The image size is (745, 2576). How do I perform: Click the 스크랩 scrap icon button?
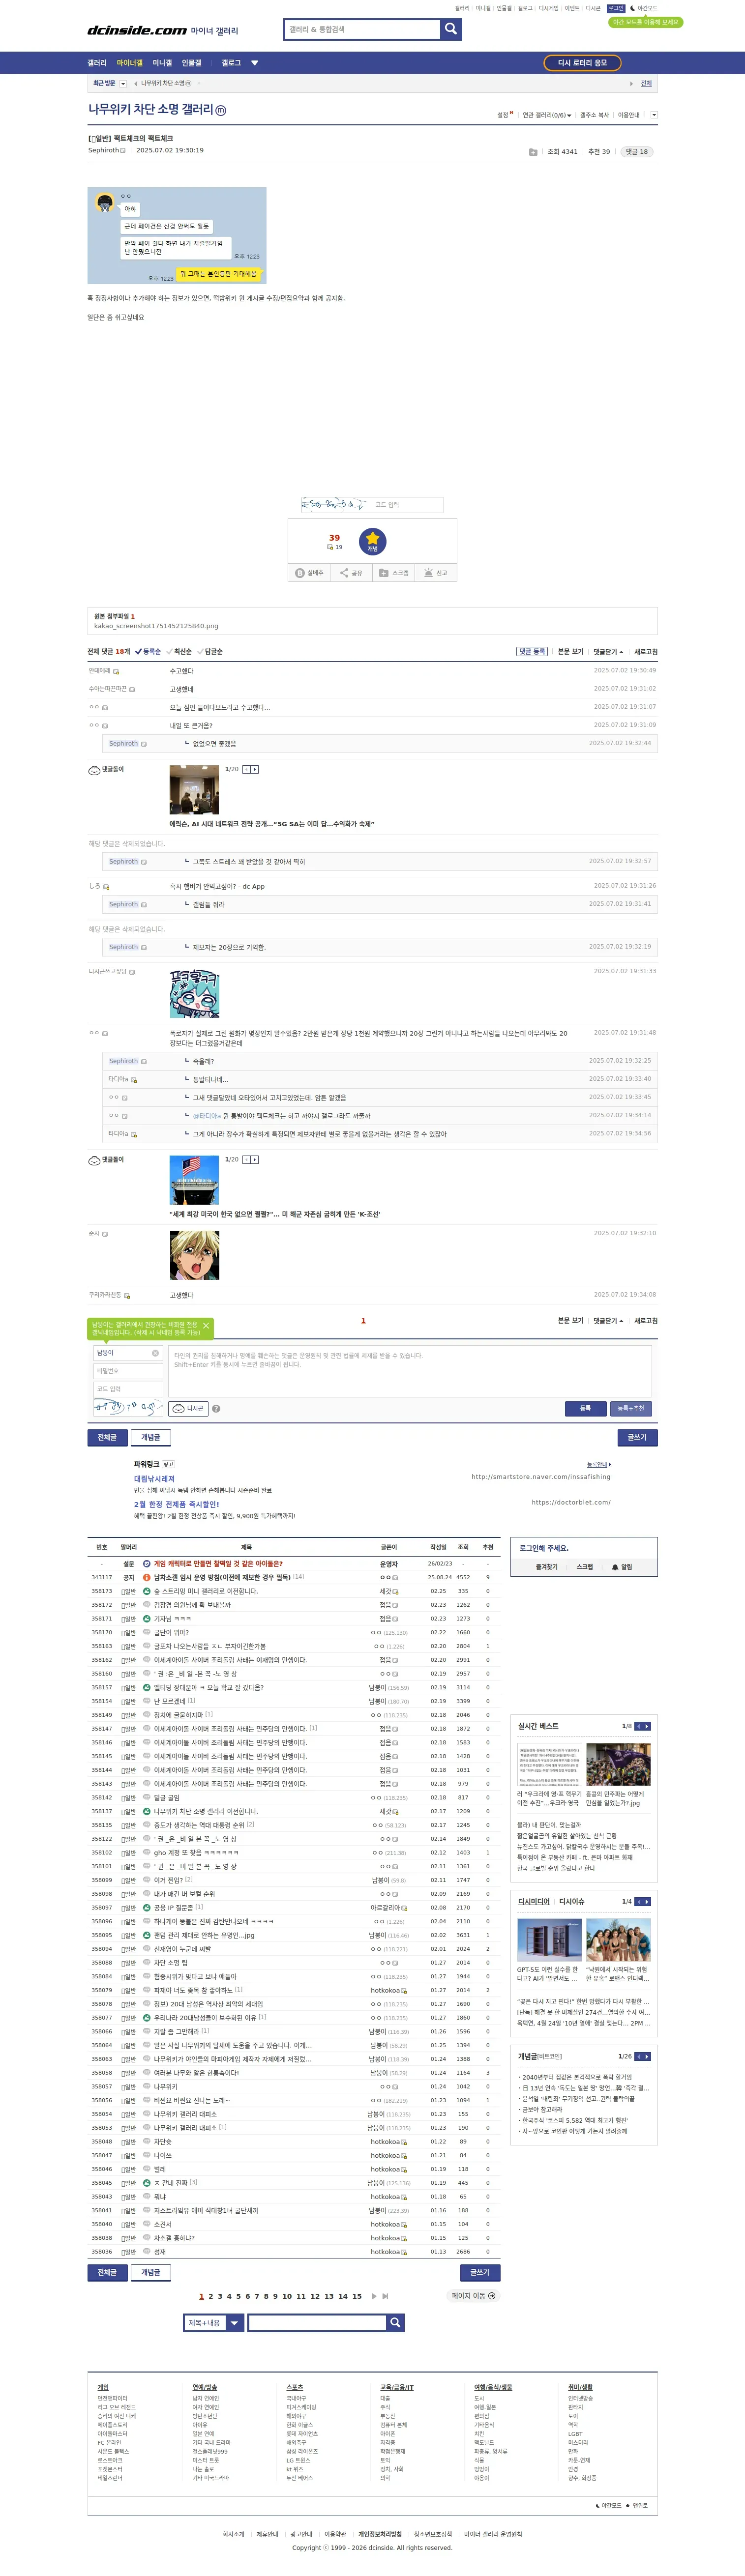393,573
